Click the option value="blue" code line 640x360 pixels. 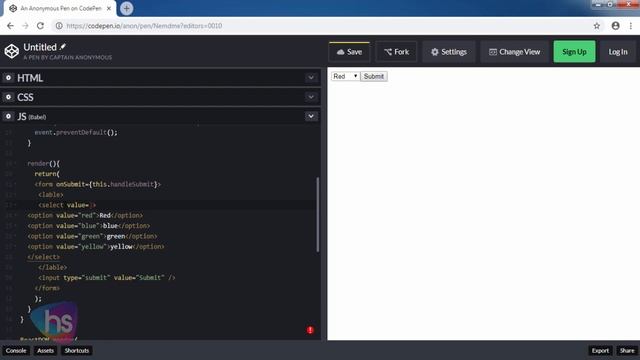pos(89,226)
